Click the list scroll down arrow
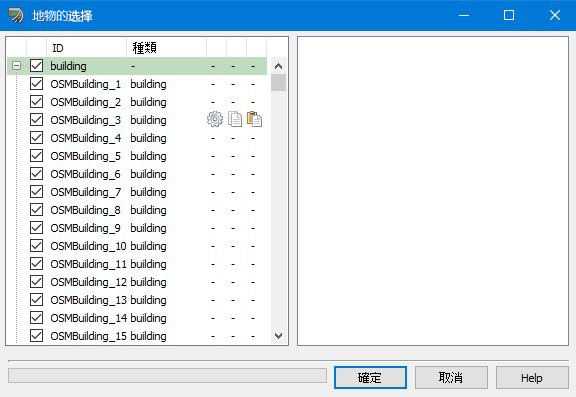 point(278,336)
